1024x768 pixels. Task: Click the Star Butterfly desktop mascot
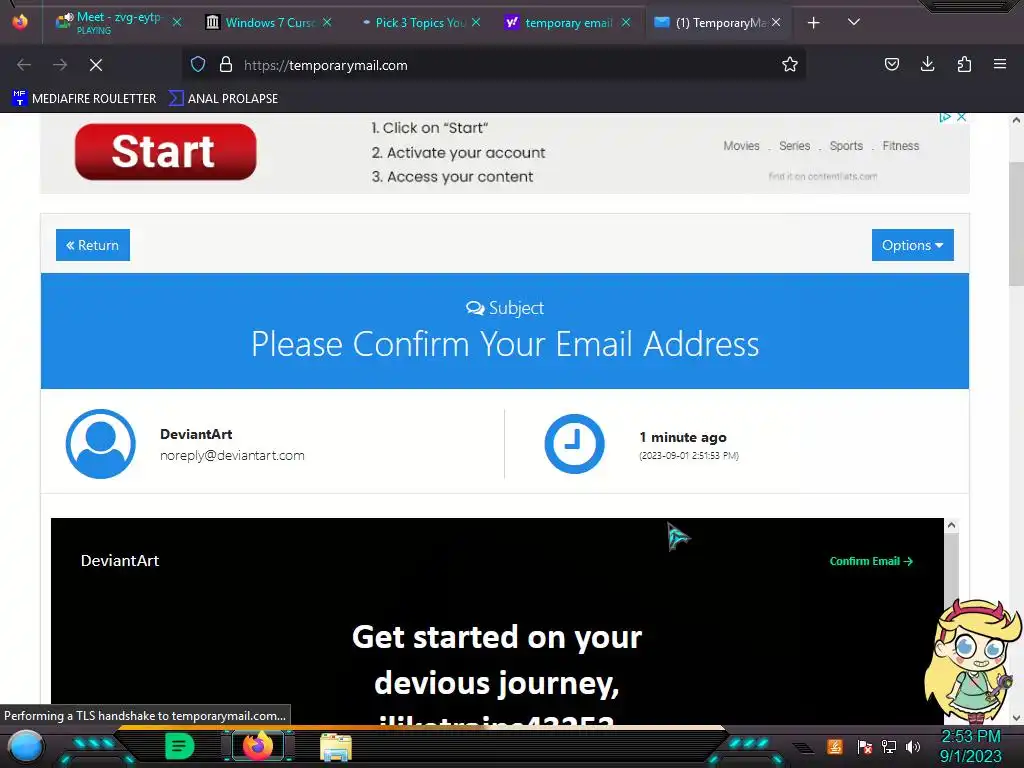[x=972, y=662]
